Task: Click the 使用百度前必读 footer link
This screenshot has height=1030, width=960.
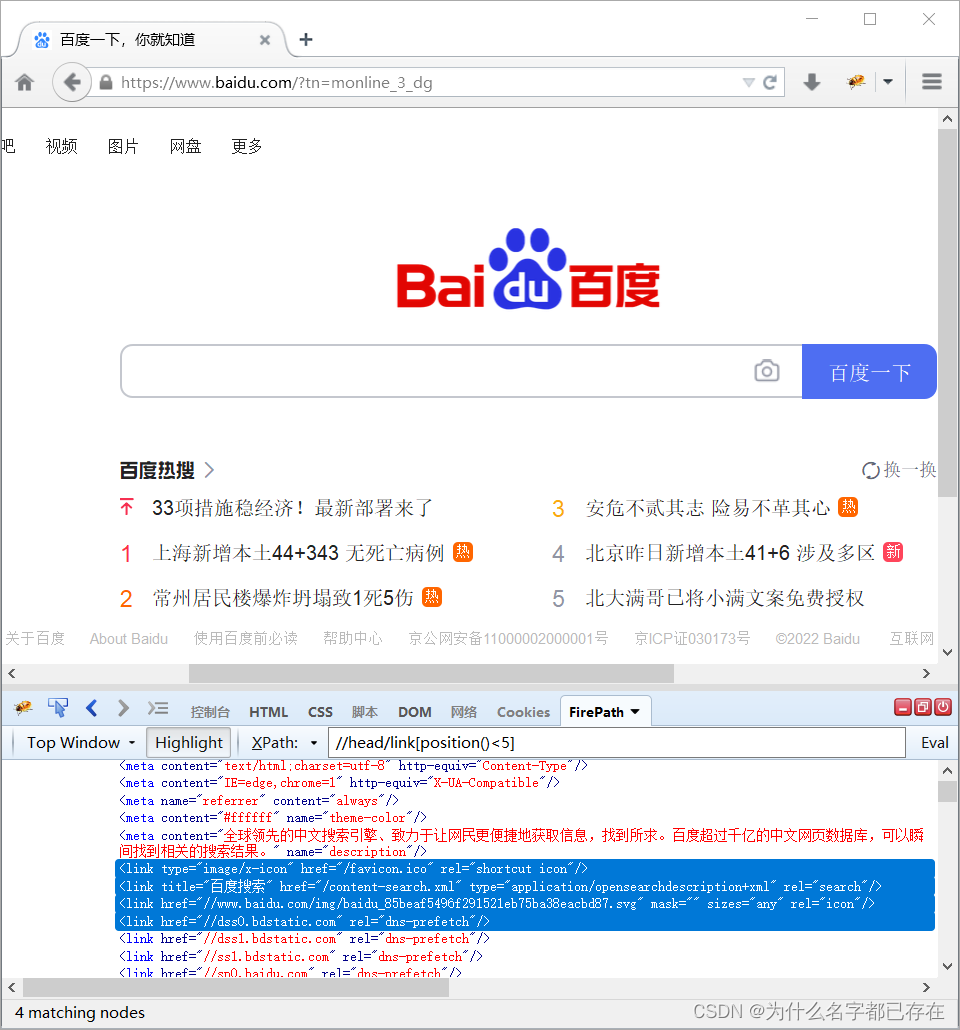Action: (x=246, y=638)
